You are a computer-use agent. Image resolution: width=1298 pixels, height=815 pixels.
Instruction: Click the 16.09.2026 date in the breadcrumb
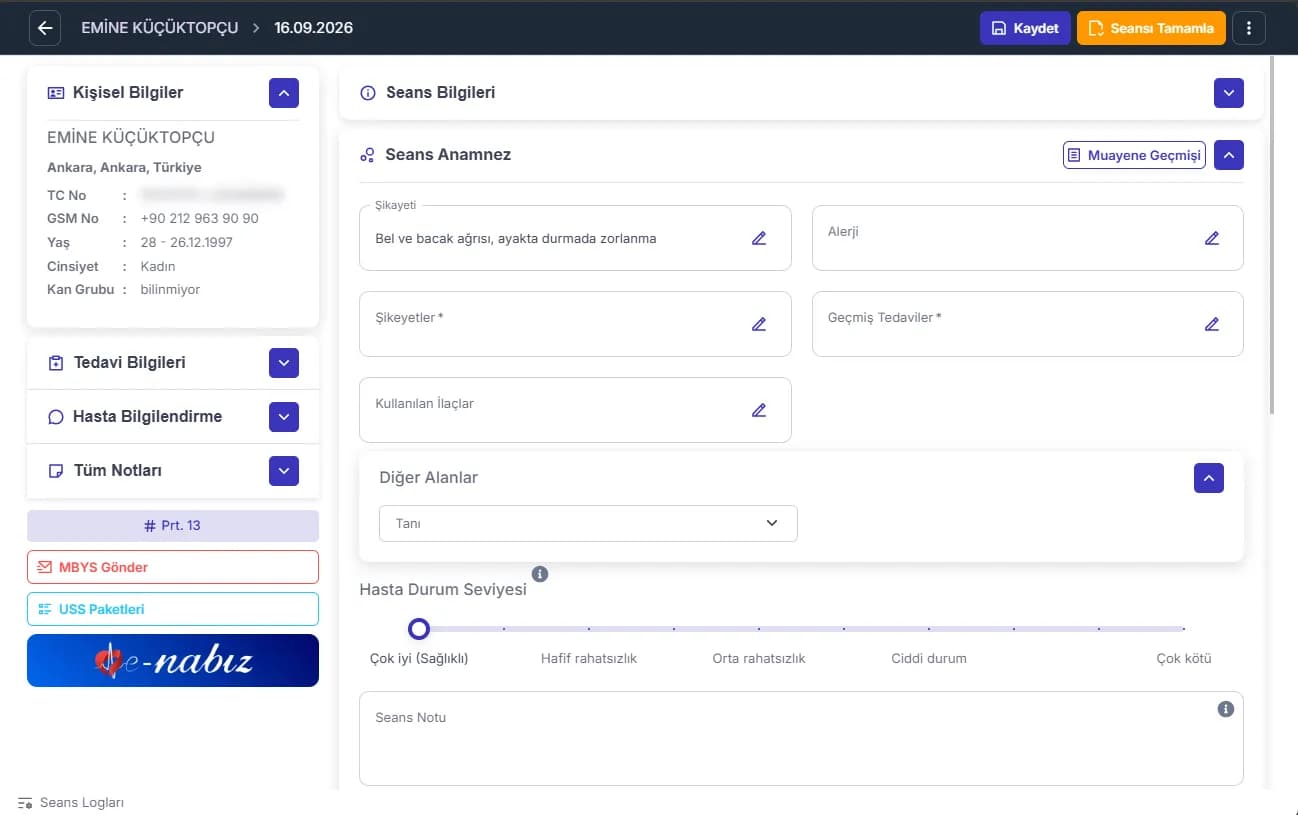314,28
